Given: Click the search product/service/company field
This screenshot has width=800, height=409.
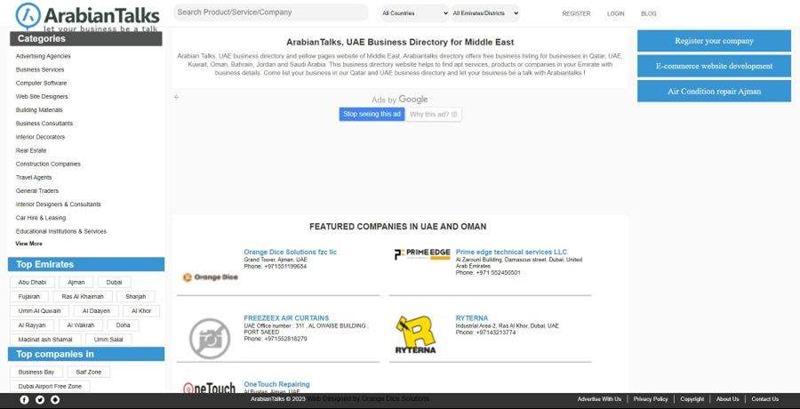Looking at the screenshot, I should tap(270, 13).
